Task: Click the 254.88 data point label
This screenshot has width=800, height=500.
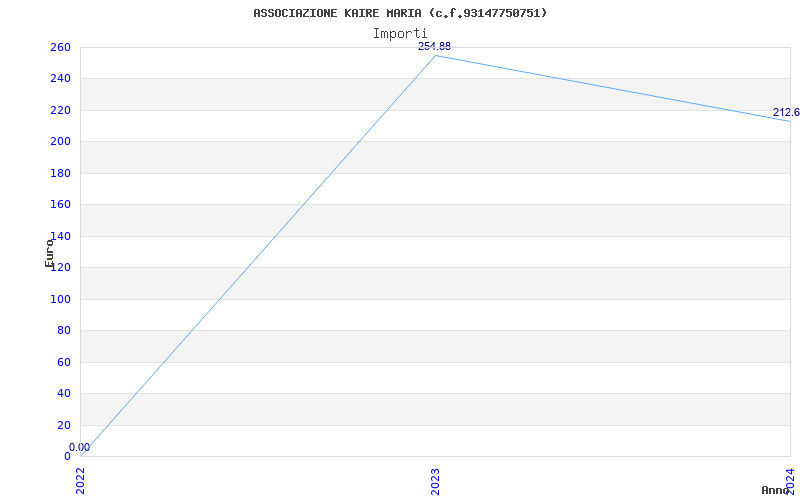Action: (434, 46)
